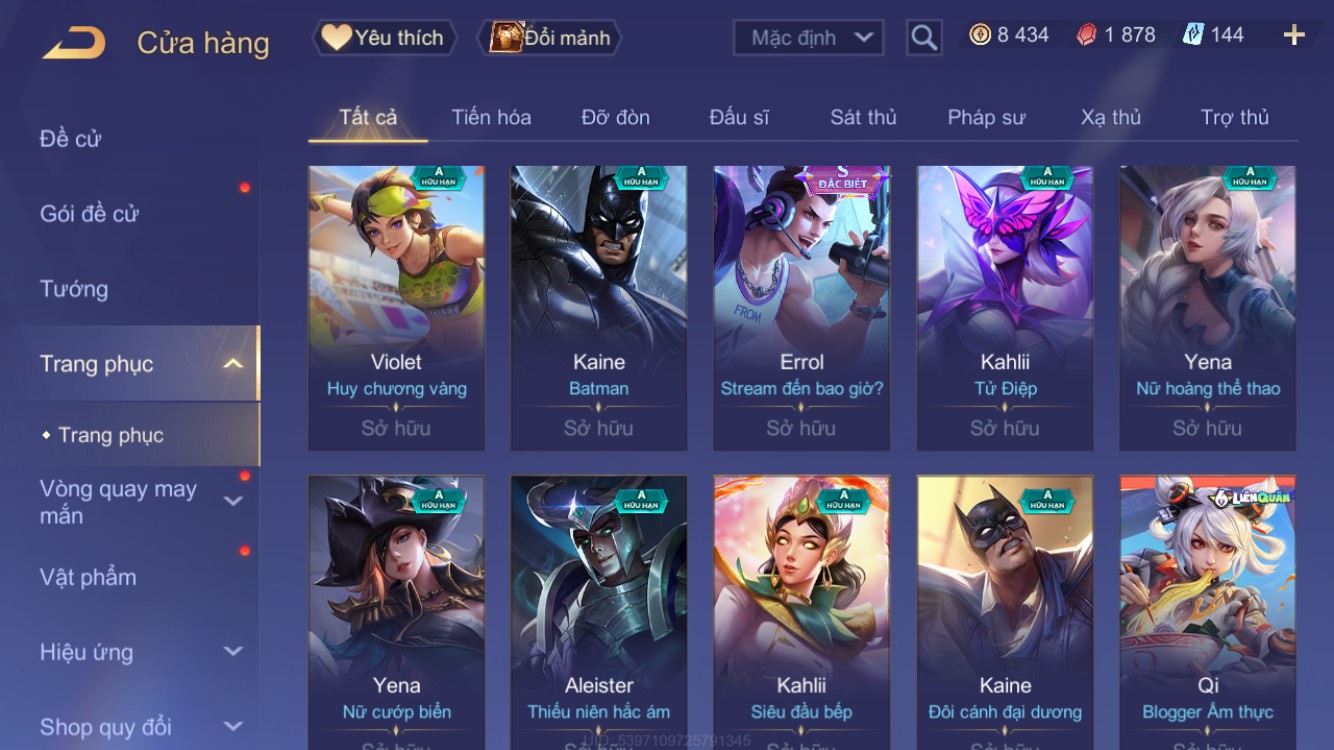Open Yêu thích favorites heart button
Image resolution: width=1334 pixels, height=750 pixels.
coord(384,38)
